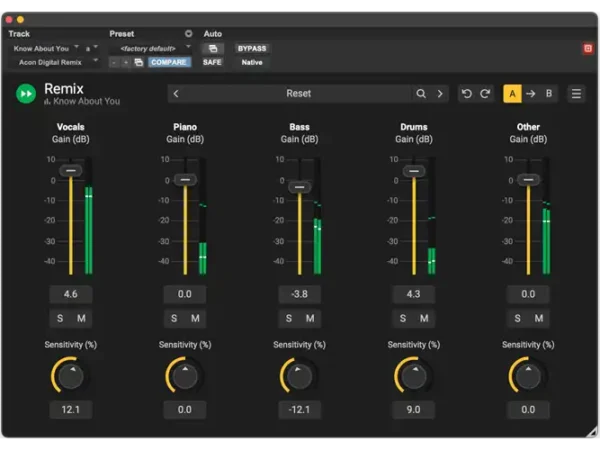Copy A settings to B arrow

coord(531,94)
